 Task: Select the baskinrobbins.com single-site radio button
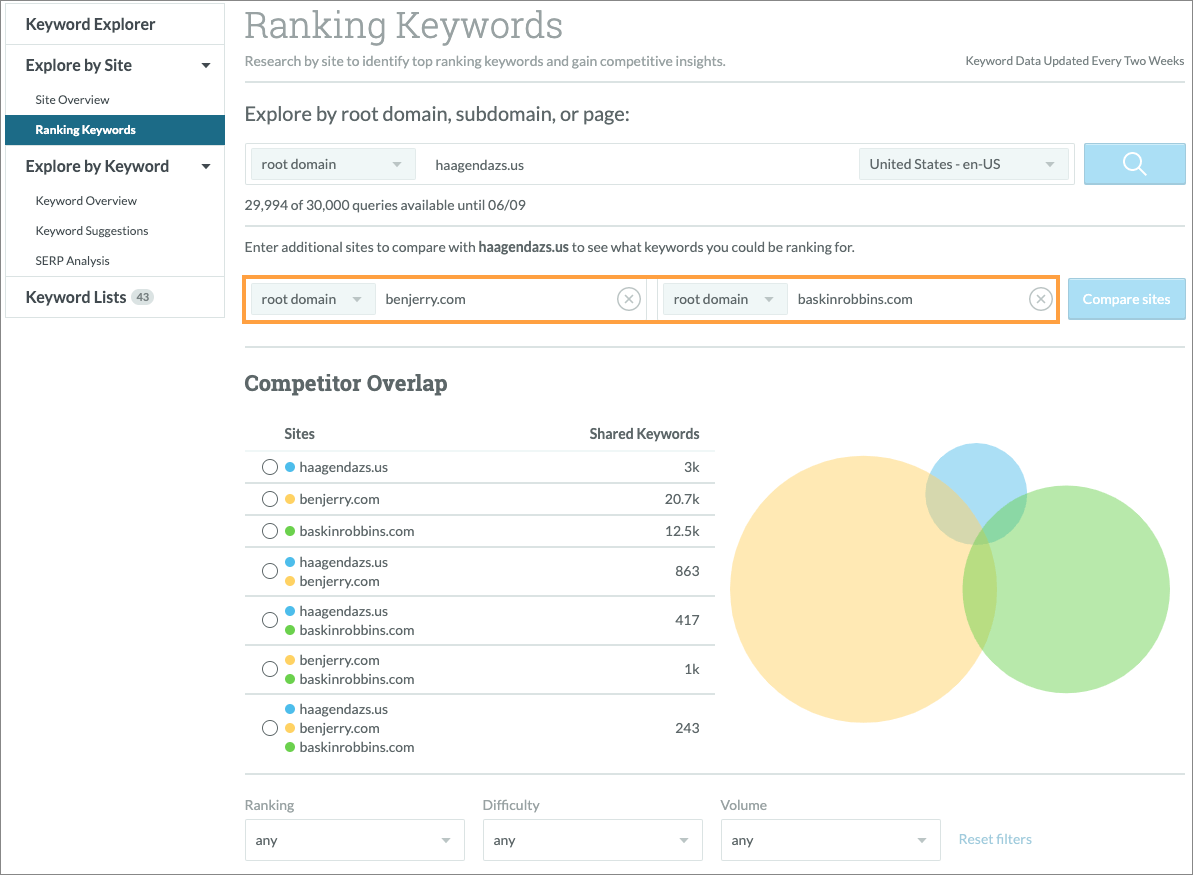[269, 531]
